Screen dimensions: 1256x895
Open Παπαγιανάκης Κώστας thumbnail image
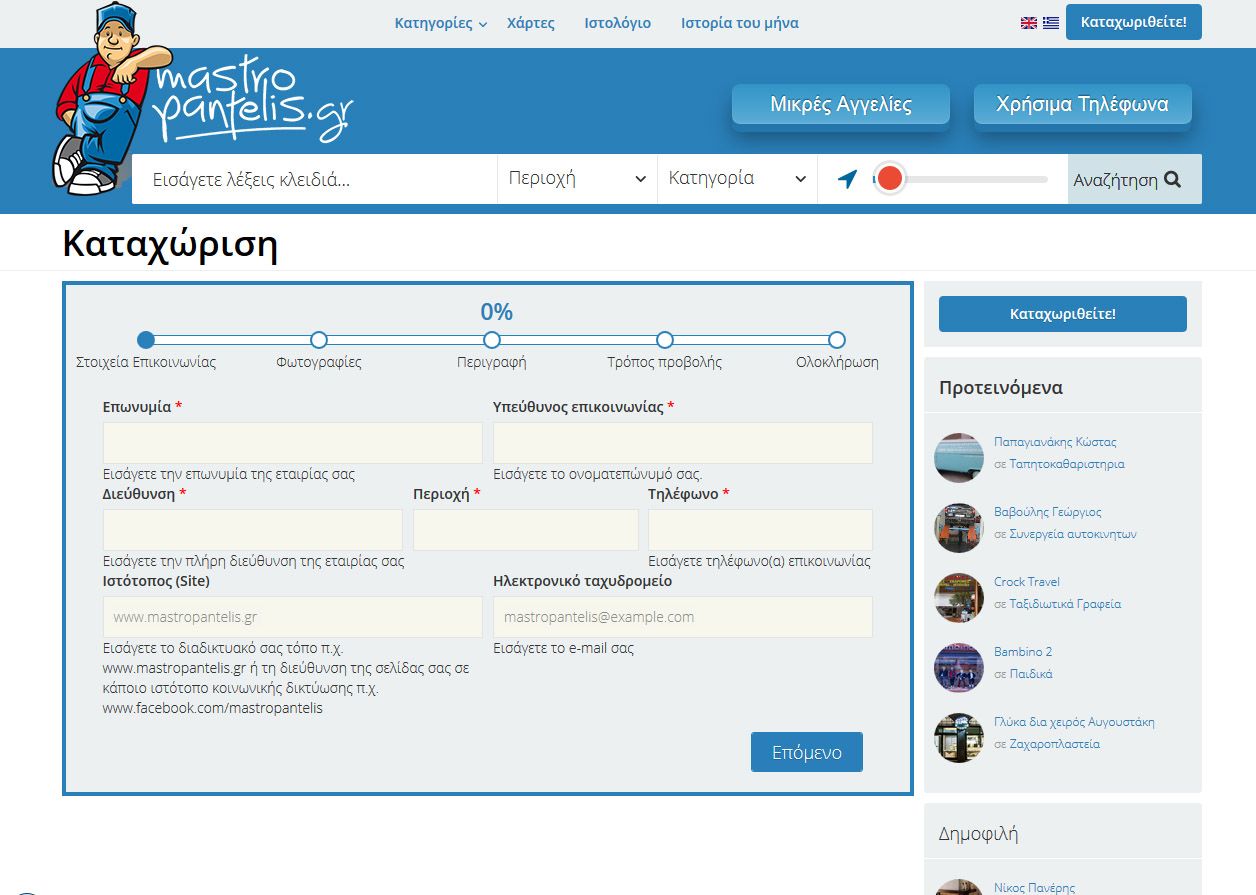click(x=959, y=458)
